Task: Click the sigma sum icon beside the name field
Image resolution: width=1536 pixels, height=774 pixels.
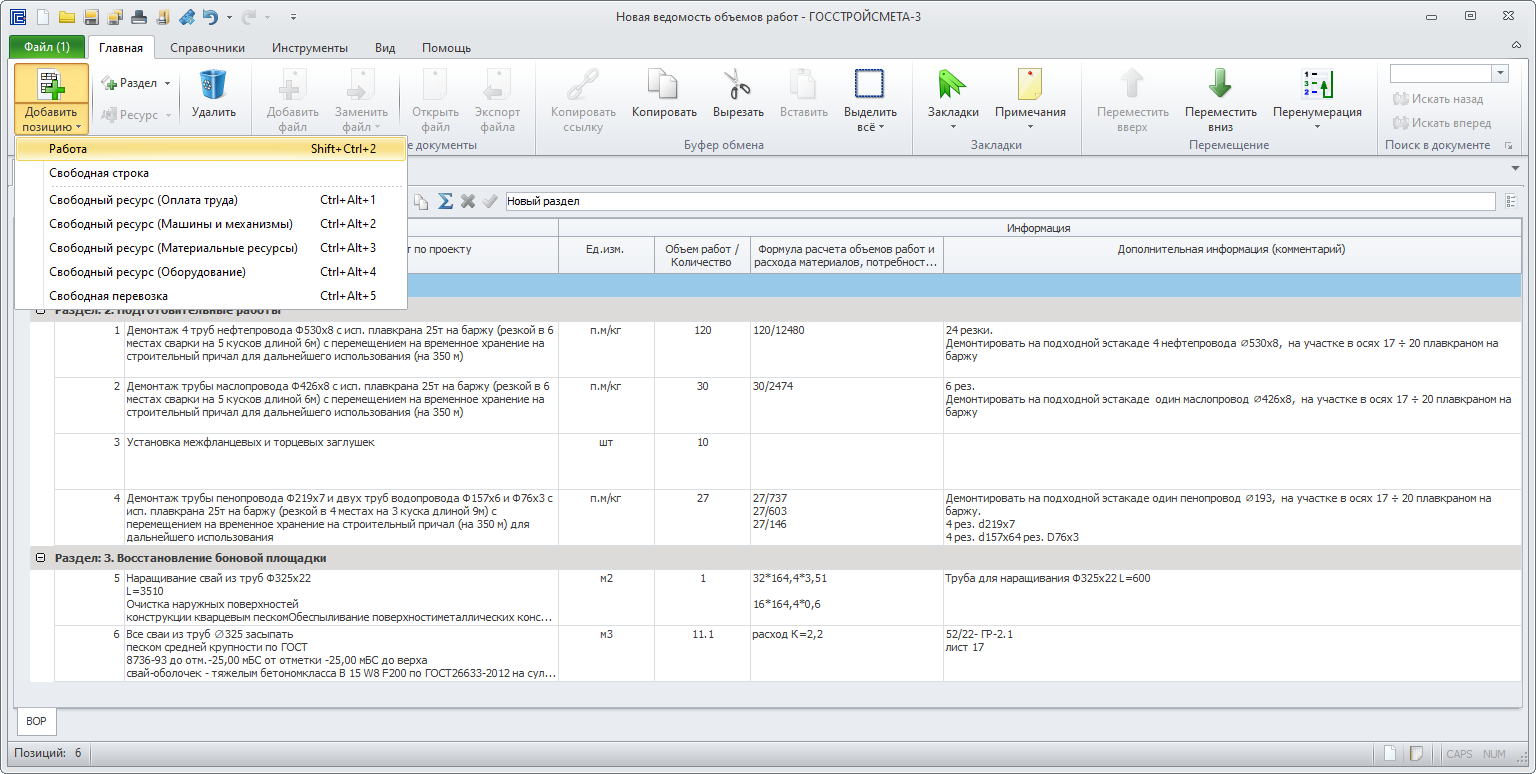Action: point(445,201)
